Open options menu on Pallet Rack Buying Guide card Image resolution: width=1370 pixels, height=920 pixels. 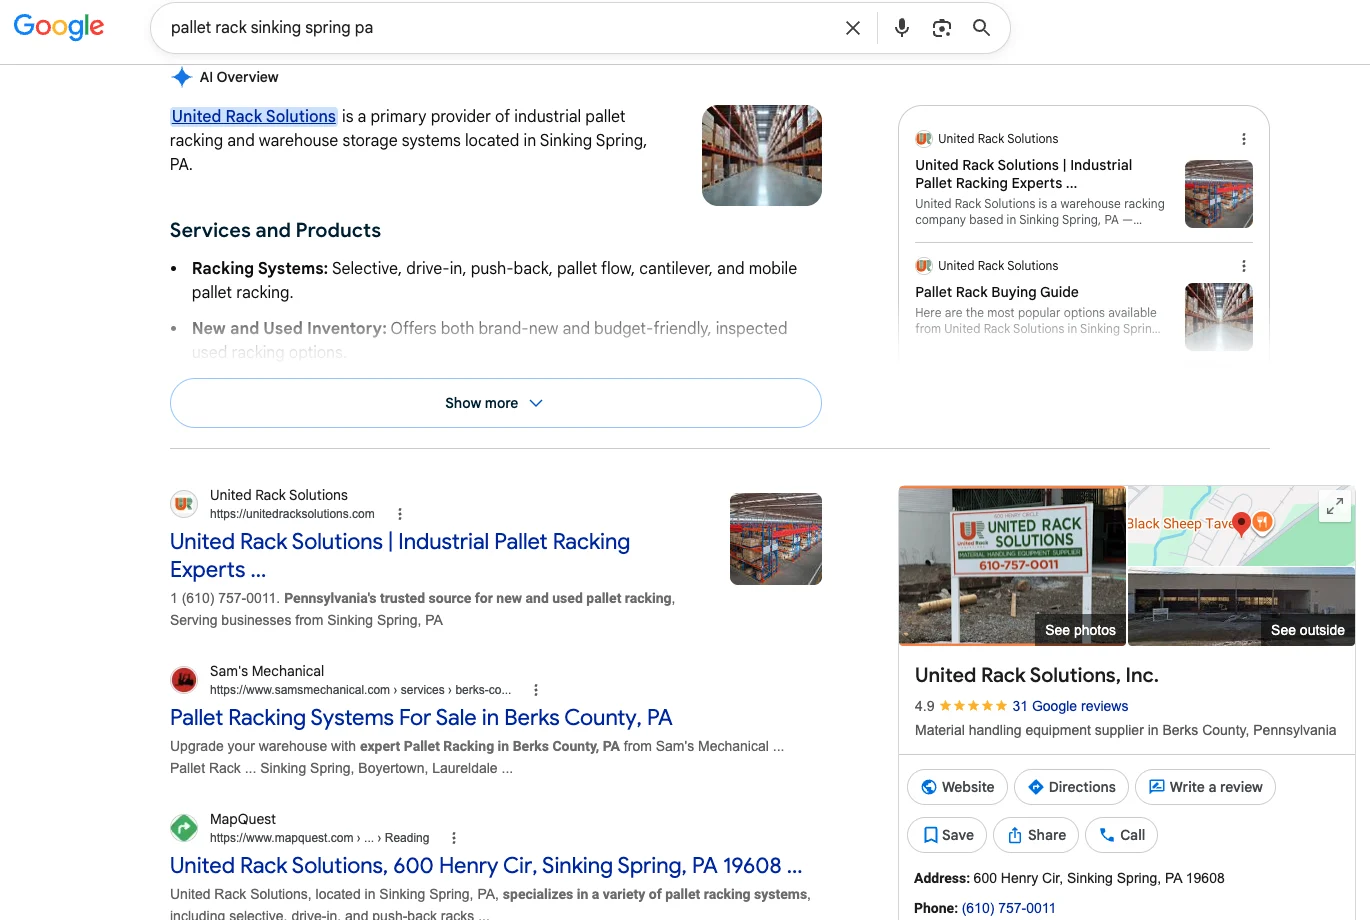pyautogui.click(x=1244, y=266)
